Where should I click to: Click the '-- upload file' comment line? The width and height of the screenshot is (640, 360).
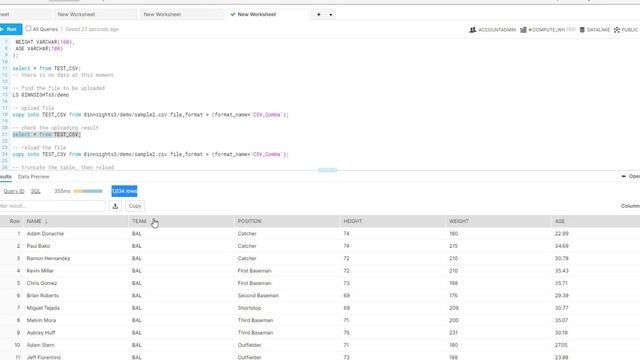coord(33,108)
